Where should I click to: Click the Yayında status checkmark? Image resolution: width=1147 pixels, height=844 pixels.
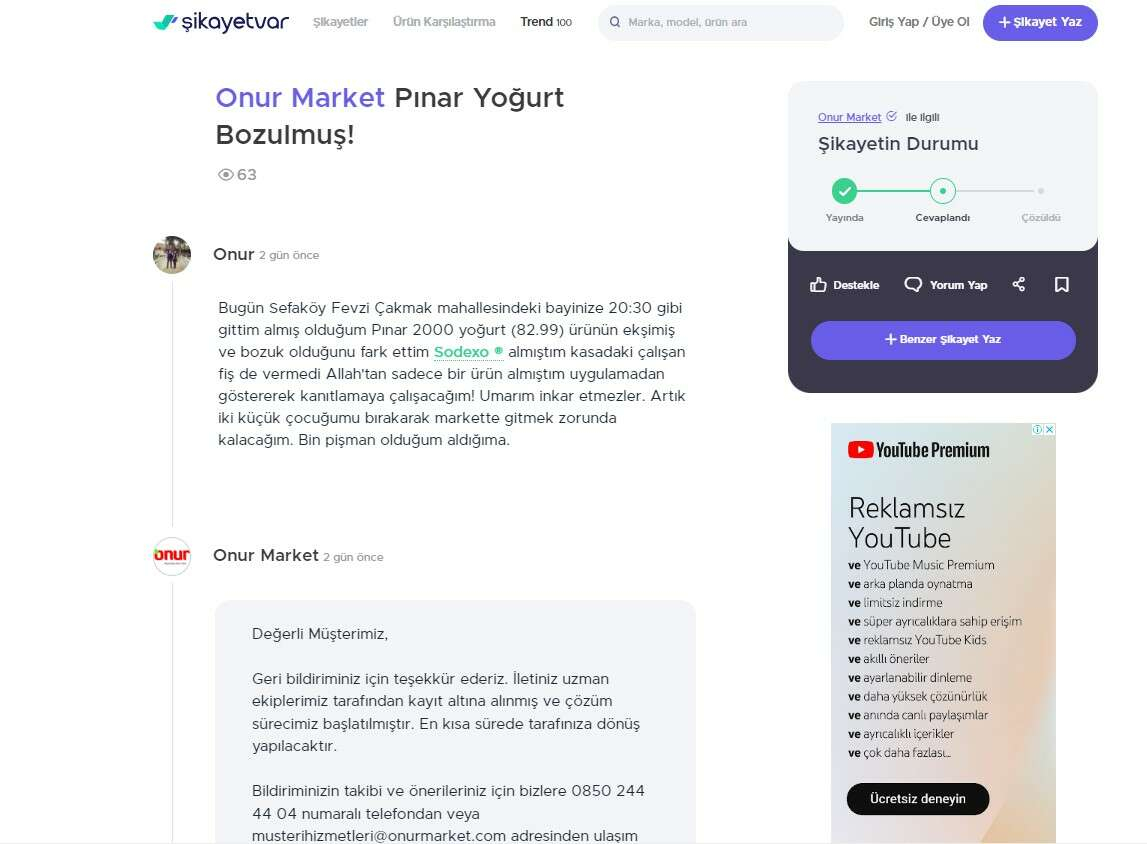(844, 191)
